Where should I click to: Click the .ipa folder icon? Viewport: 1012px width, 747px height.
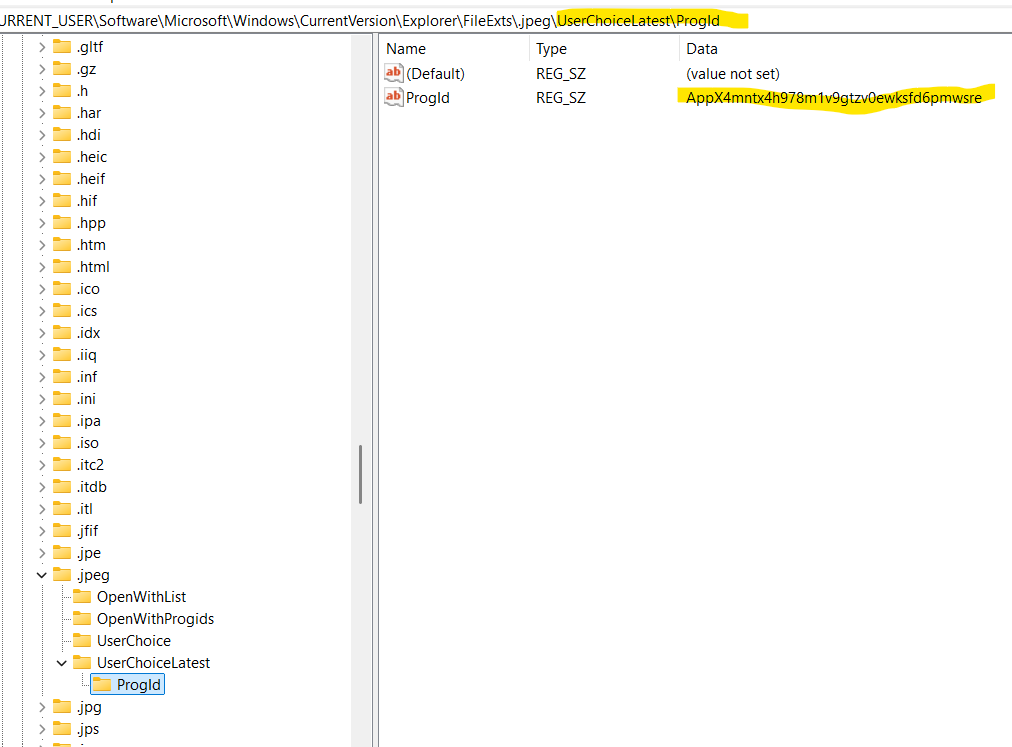tap(62, 420)
